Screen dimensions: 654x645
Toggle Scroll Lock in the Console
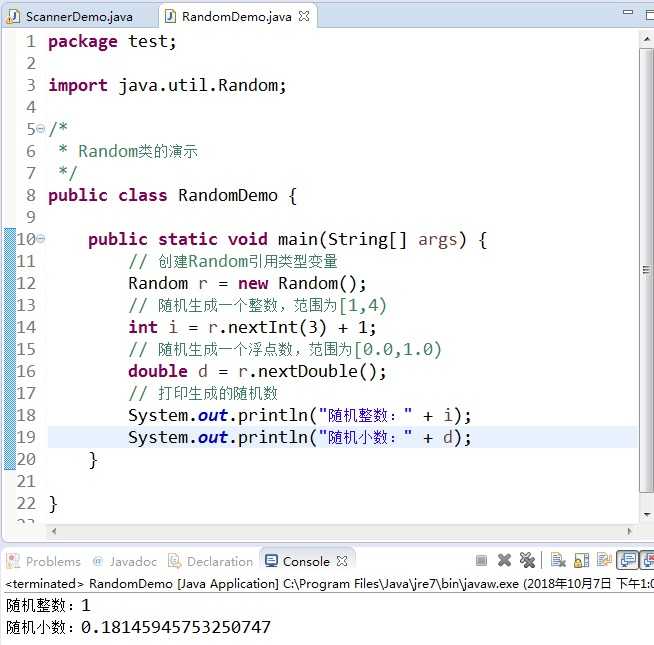(581, 560)
